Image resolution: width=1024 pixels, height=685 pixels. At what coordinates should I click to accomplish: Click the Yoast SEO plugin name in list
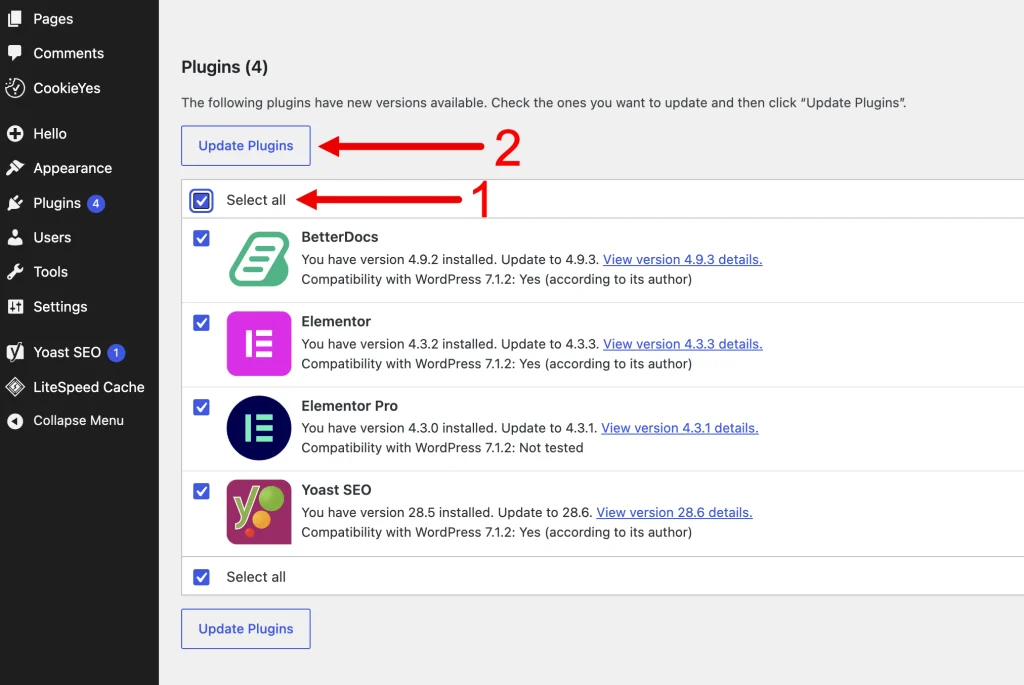pos(336,490)
